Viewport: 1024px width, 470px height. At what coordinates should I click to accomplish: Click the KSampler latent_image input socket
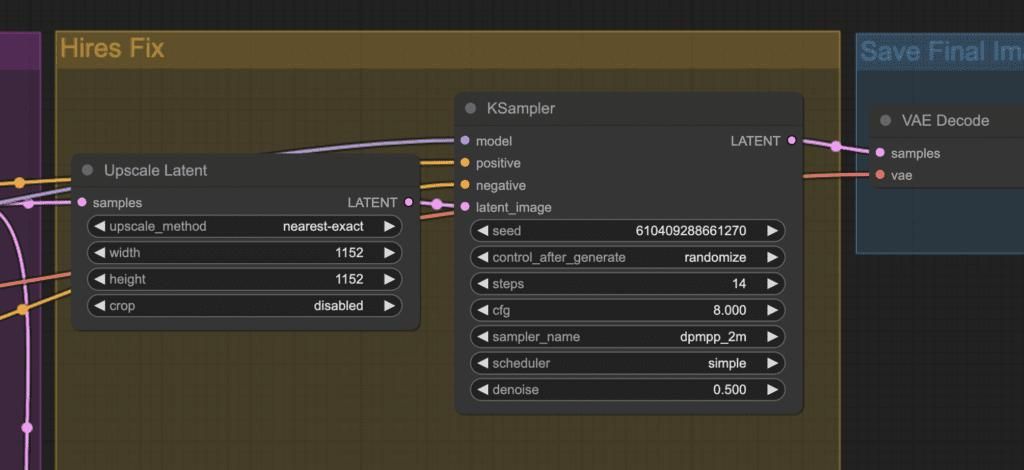point(465,207)
